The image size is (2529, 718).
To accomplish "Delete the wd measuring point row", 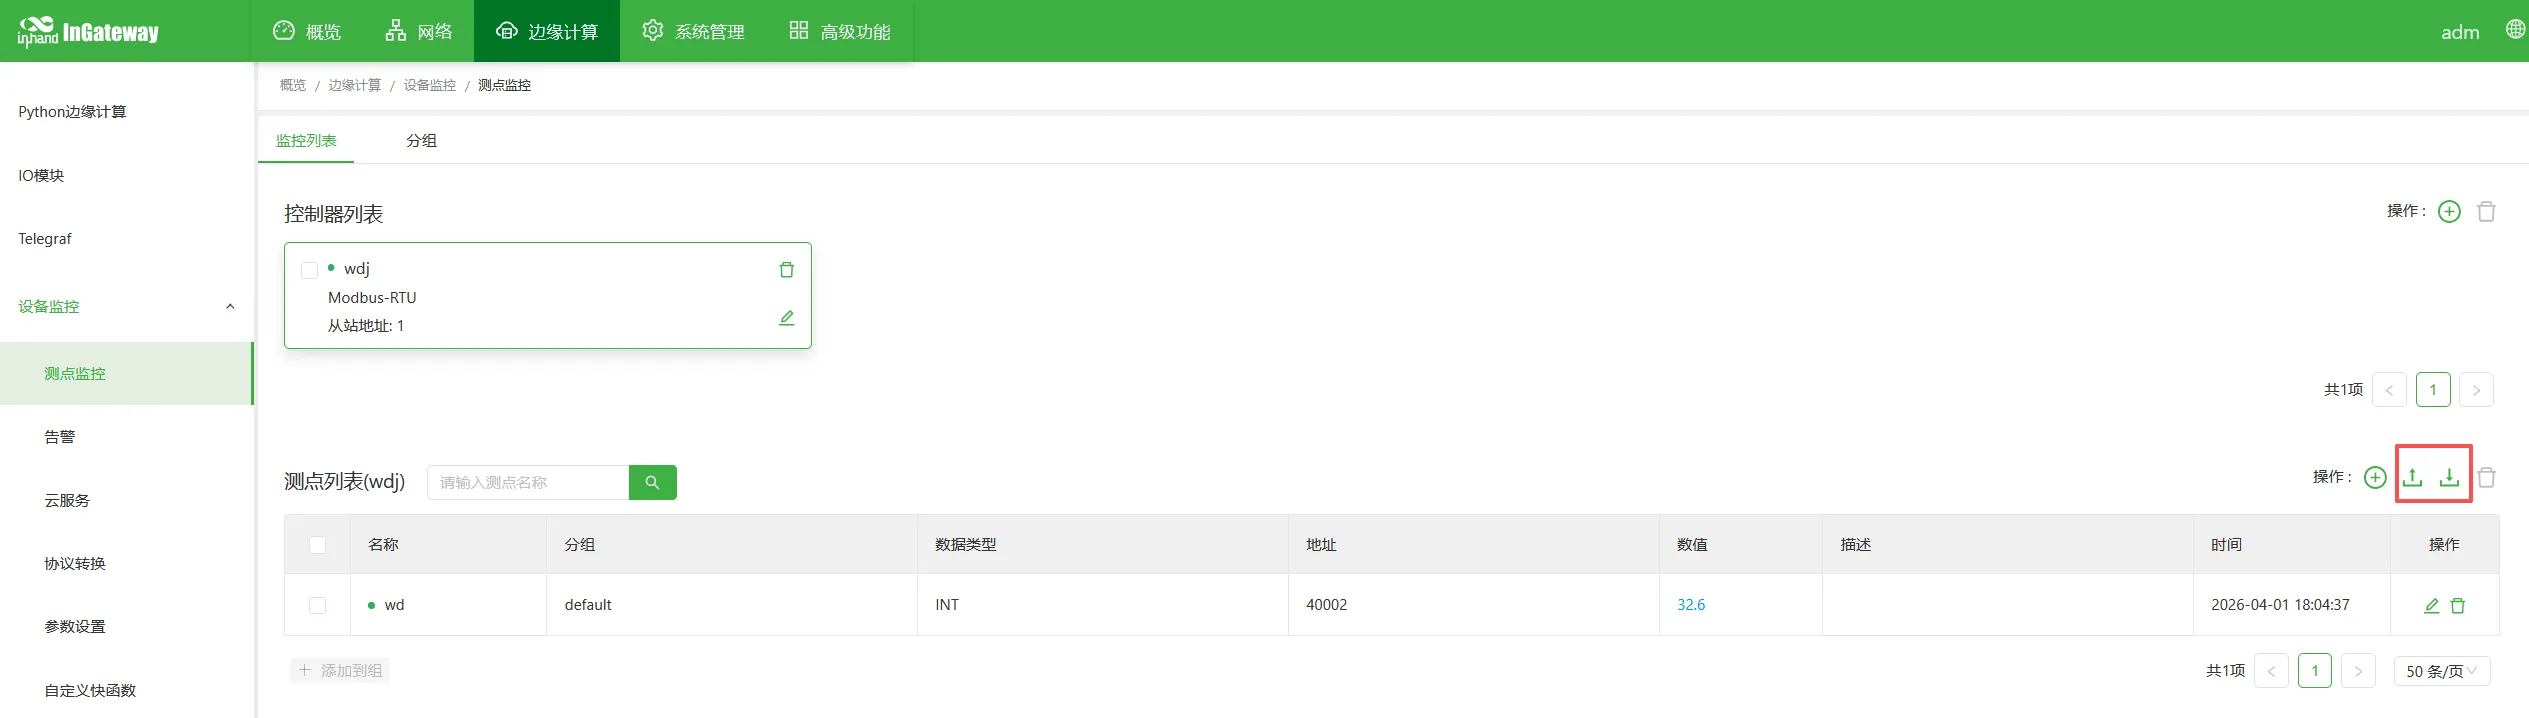I will tap(2458, 605).
